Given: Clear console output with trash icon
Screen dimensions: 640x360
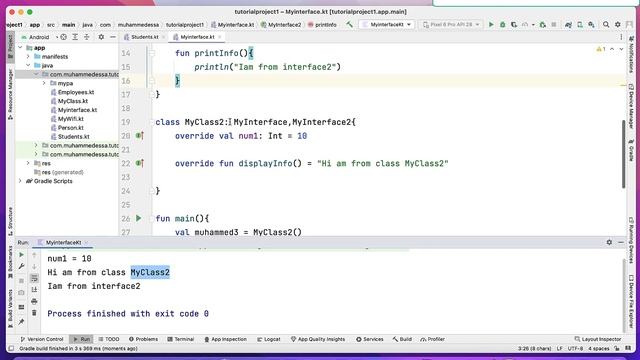Looking at the screenshot, I should coord(34,313).
